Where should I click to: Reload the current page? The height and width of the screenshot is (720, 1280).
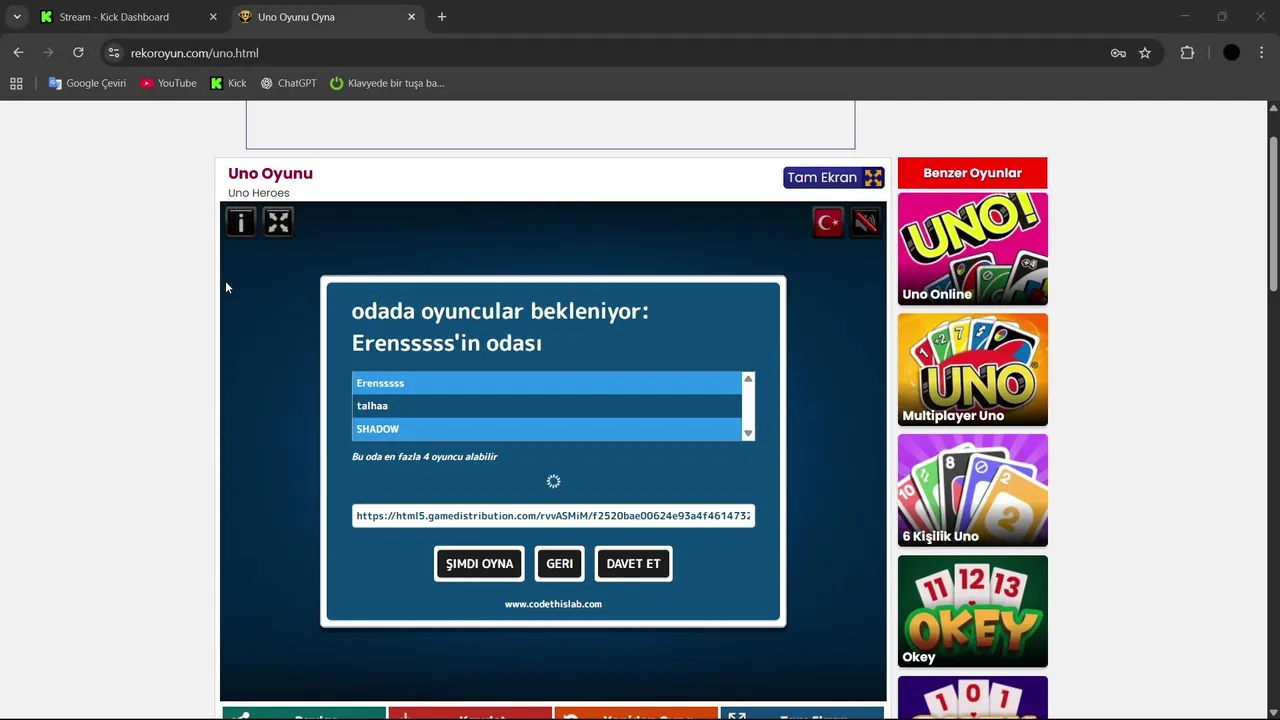pyautogui.click(x=78, y=53)
